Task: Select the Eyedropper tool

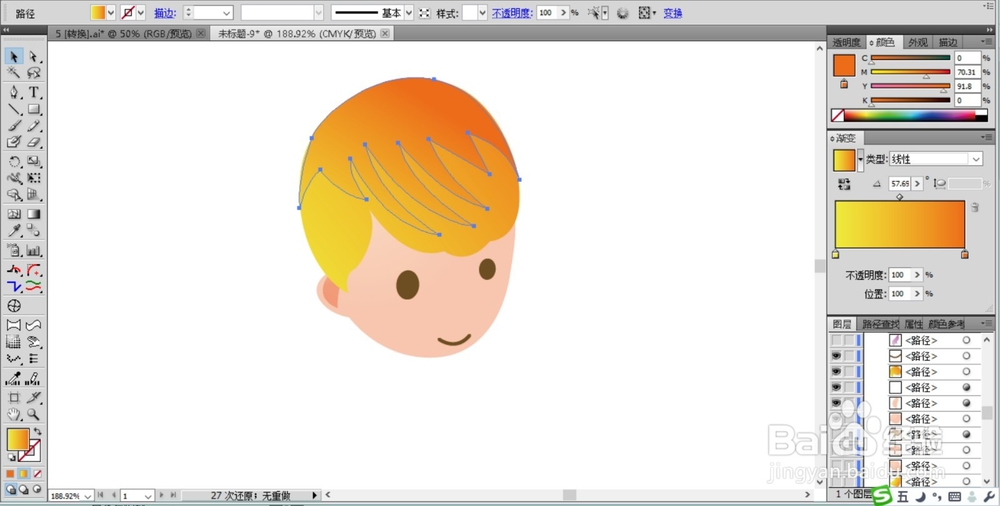Action: (13, 231)
